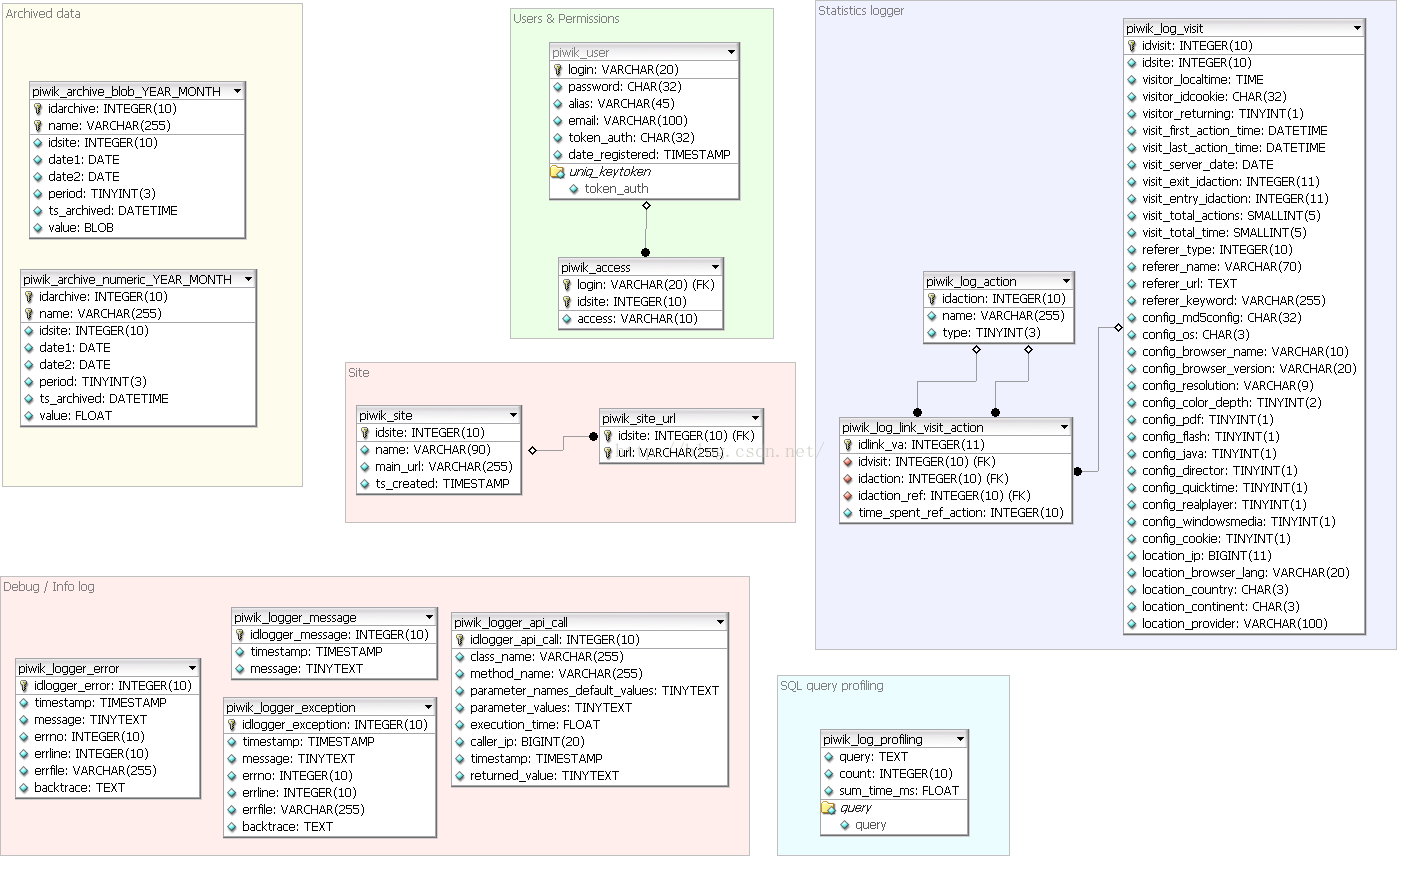The height and width of the screenshot is (881, 1420).
Task: Click diamond icon of password column in piwik_user
Action: pos(558,87)
